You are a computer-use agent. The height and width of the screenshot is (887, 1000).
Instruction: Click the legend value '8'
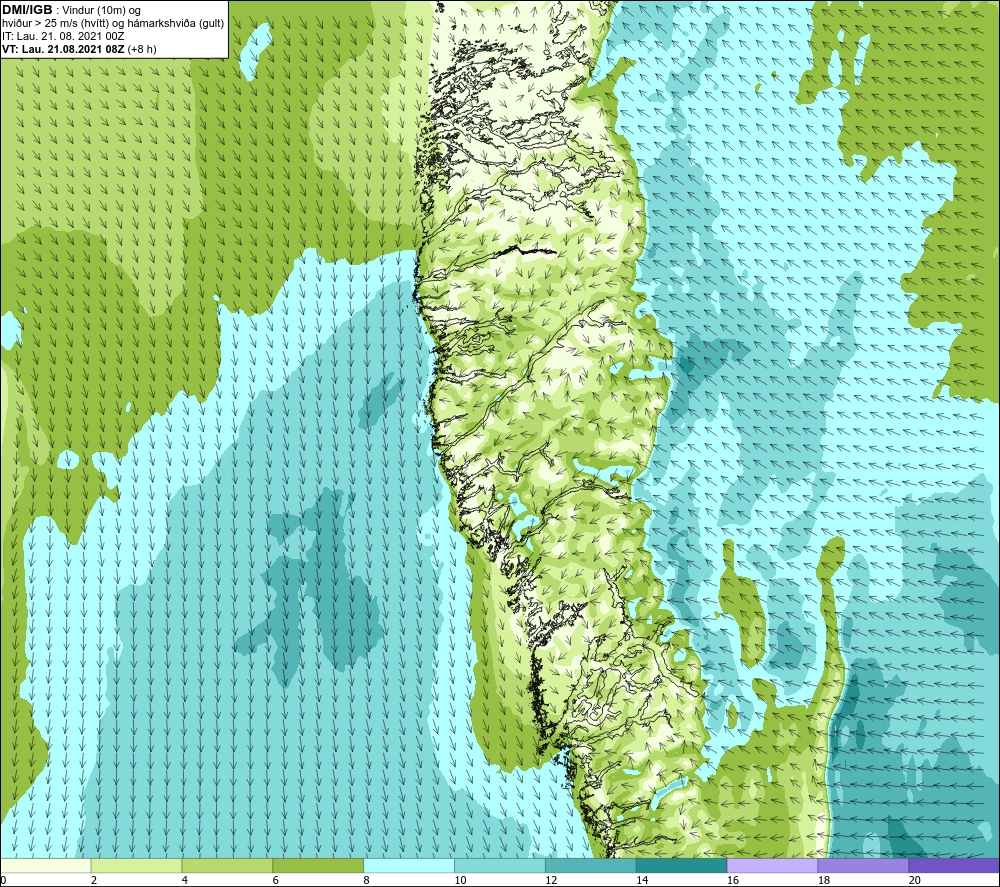(x=366, y=880)
